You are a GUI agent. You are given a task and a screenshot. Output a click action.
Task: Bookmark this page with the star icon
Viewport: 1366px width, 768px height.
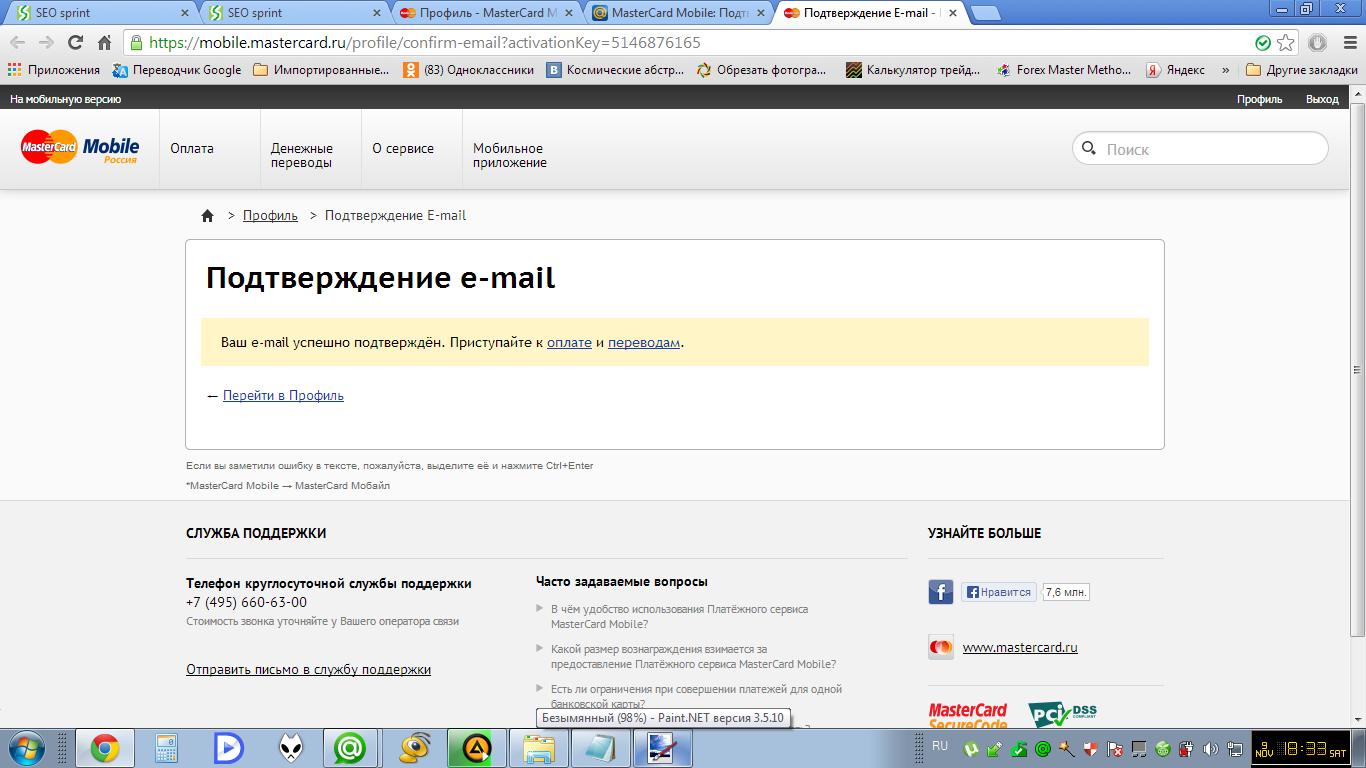point(1286,43)
